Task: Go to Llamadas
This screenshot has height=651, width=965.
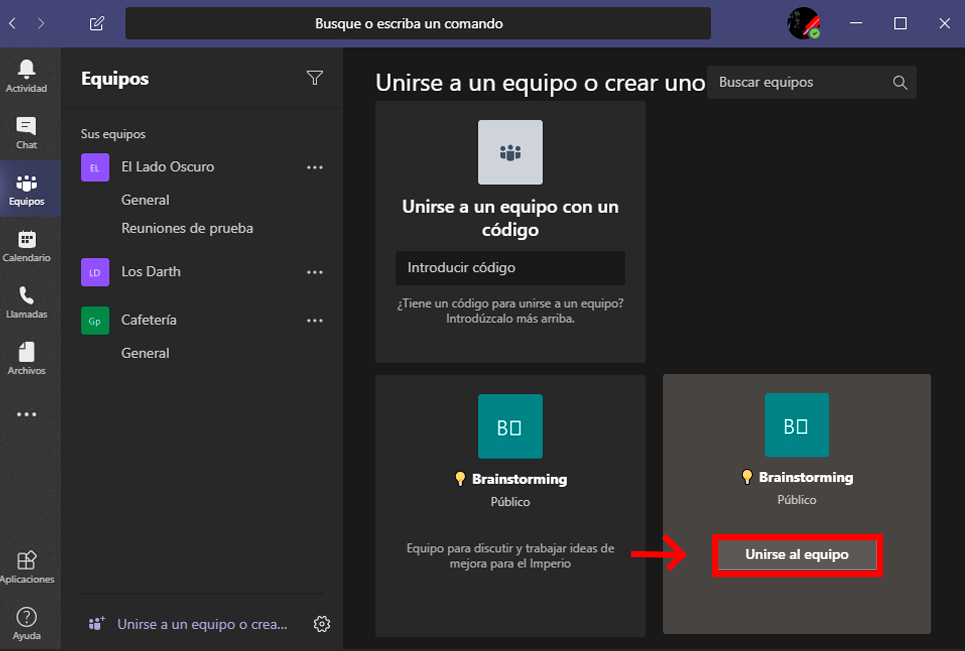Action: click(x=27, y=301)
